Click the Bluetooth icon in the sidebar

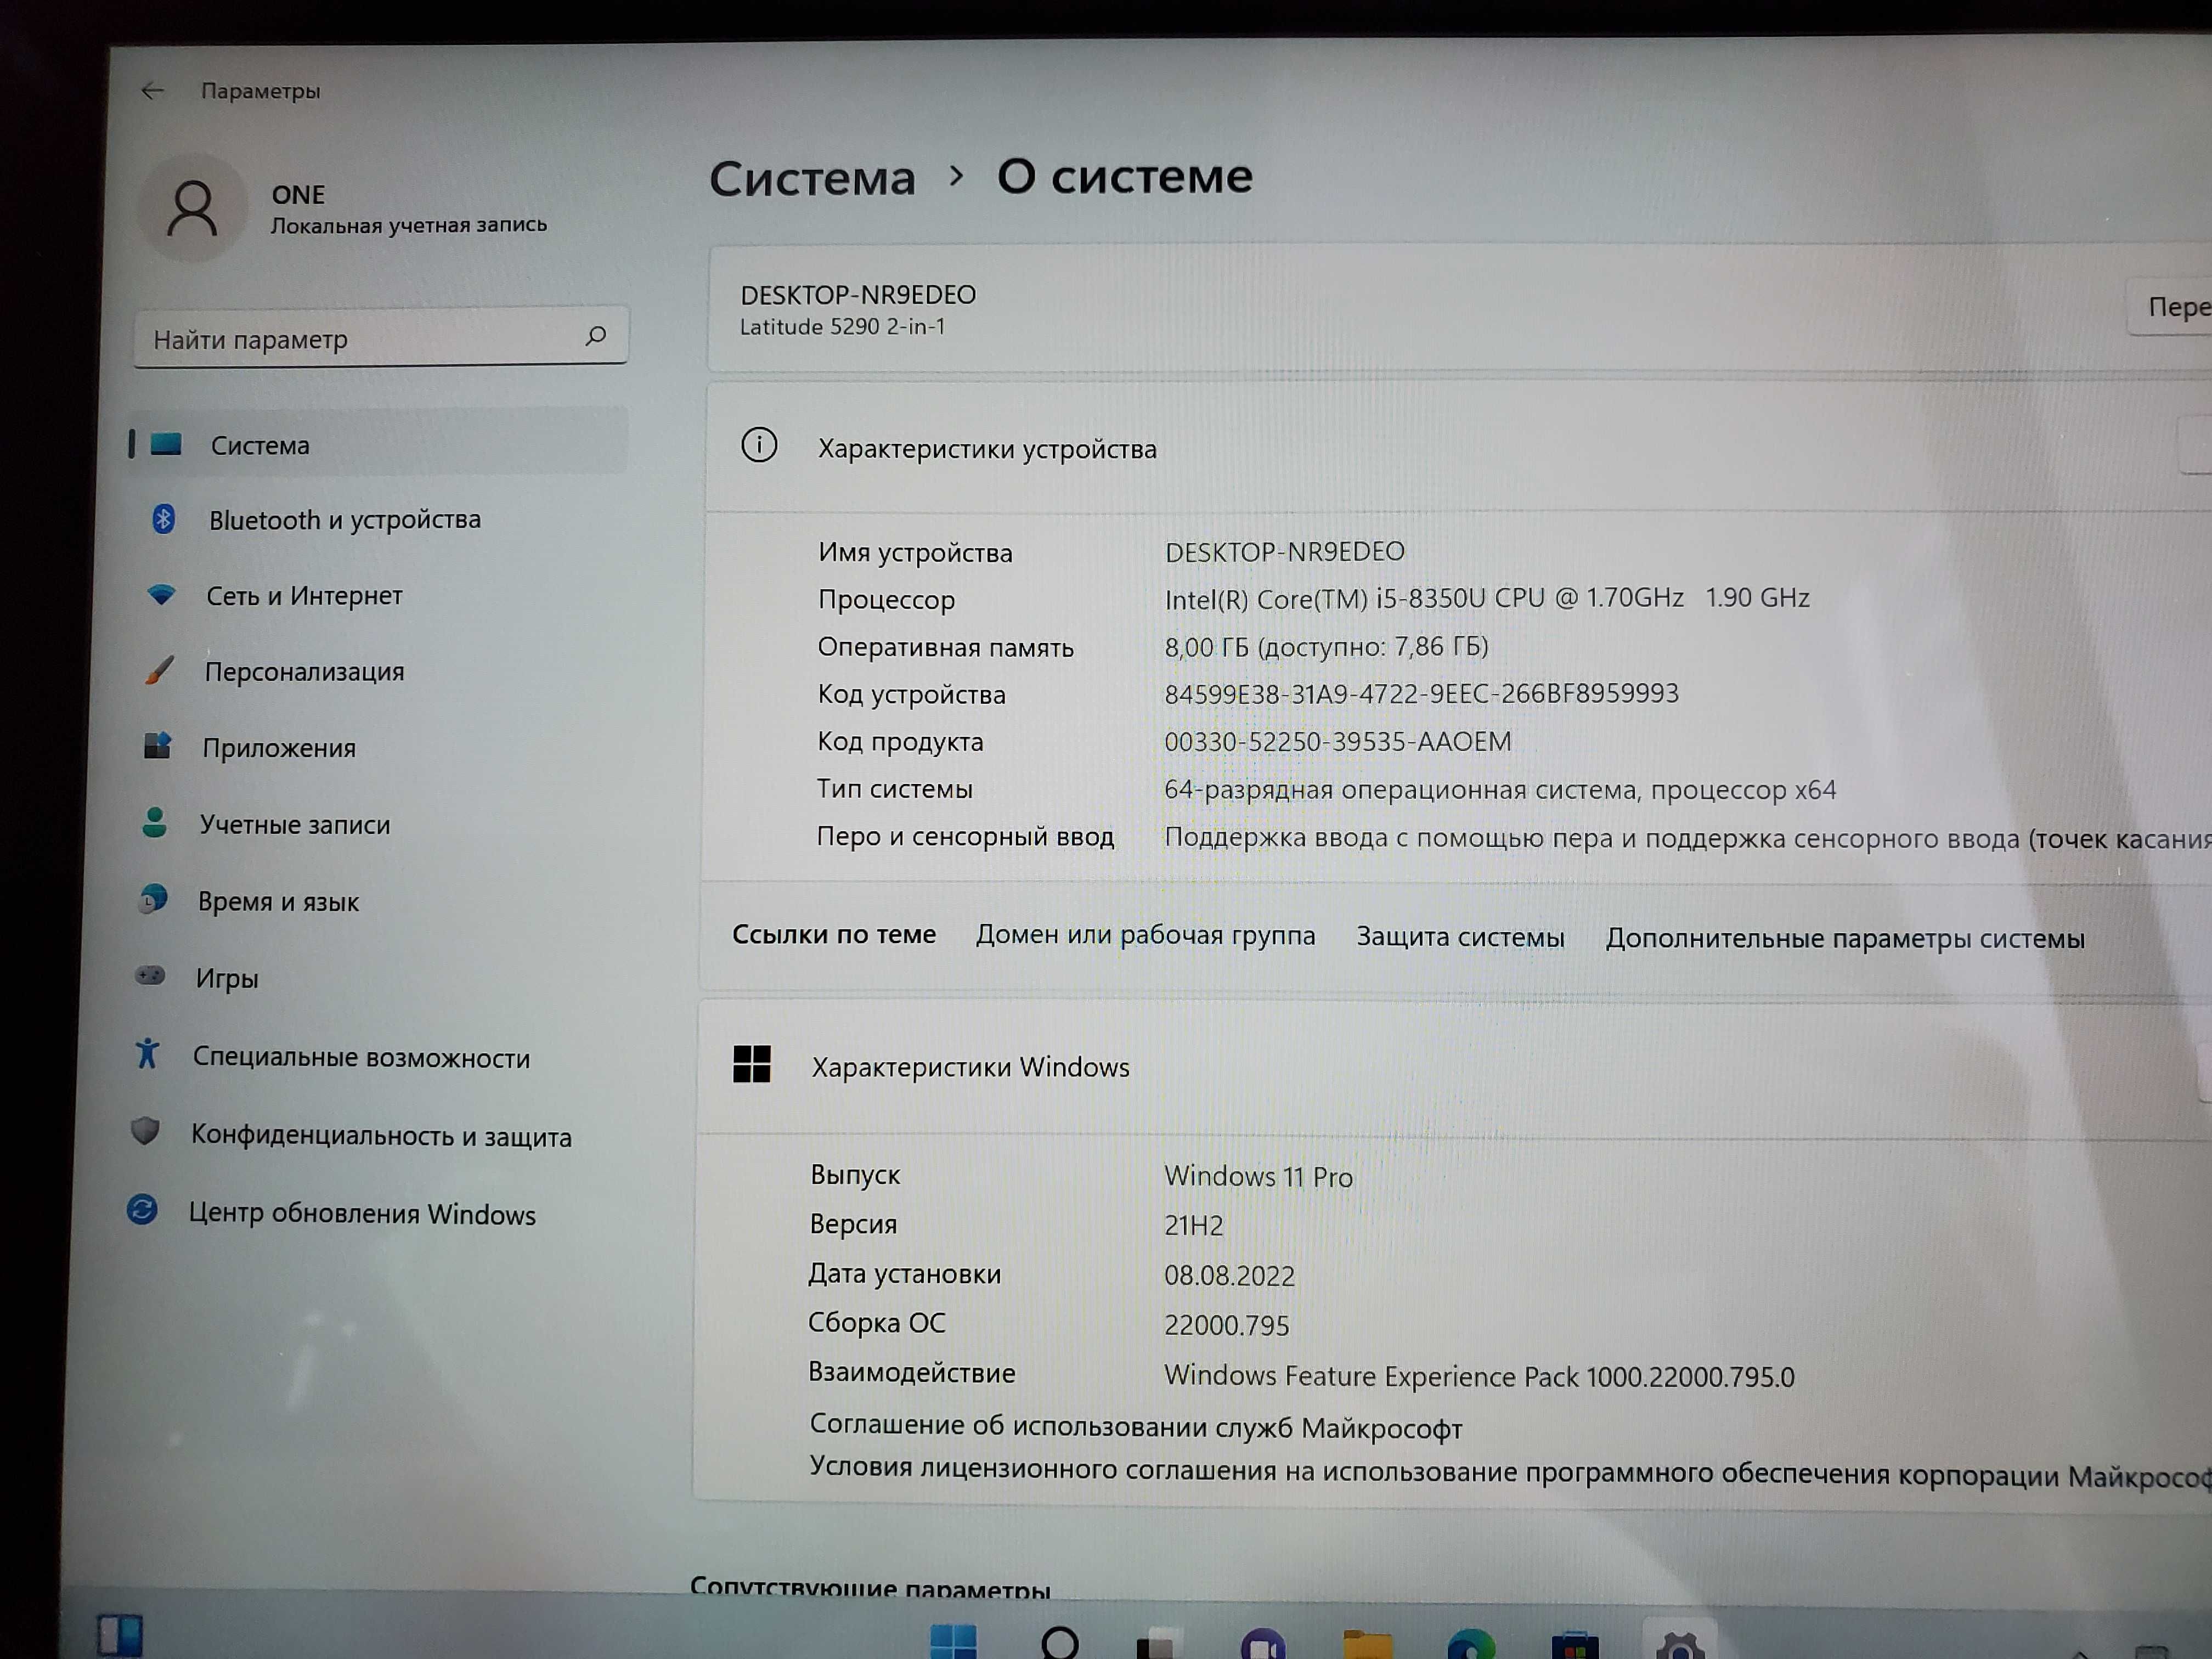point(164,518)
